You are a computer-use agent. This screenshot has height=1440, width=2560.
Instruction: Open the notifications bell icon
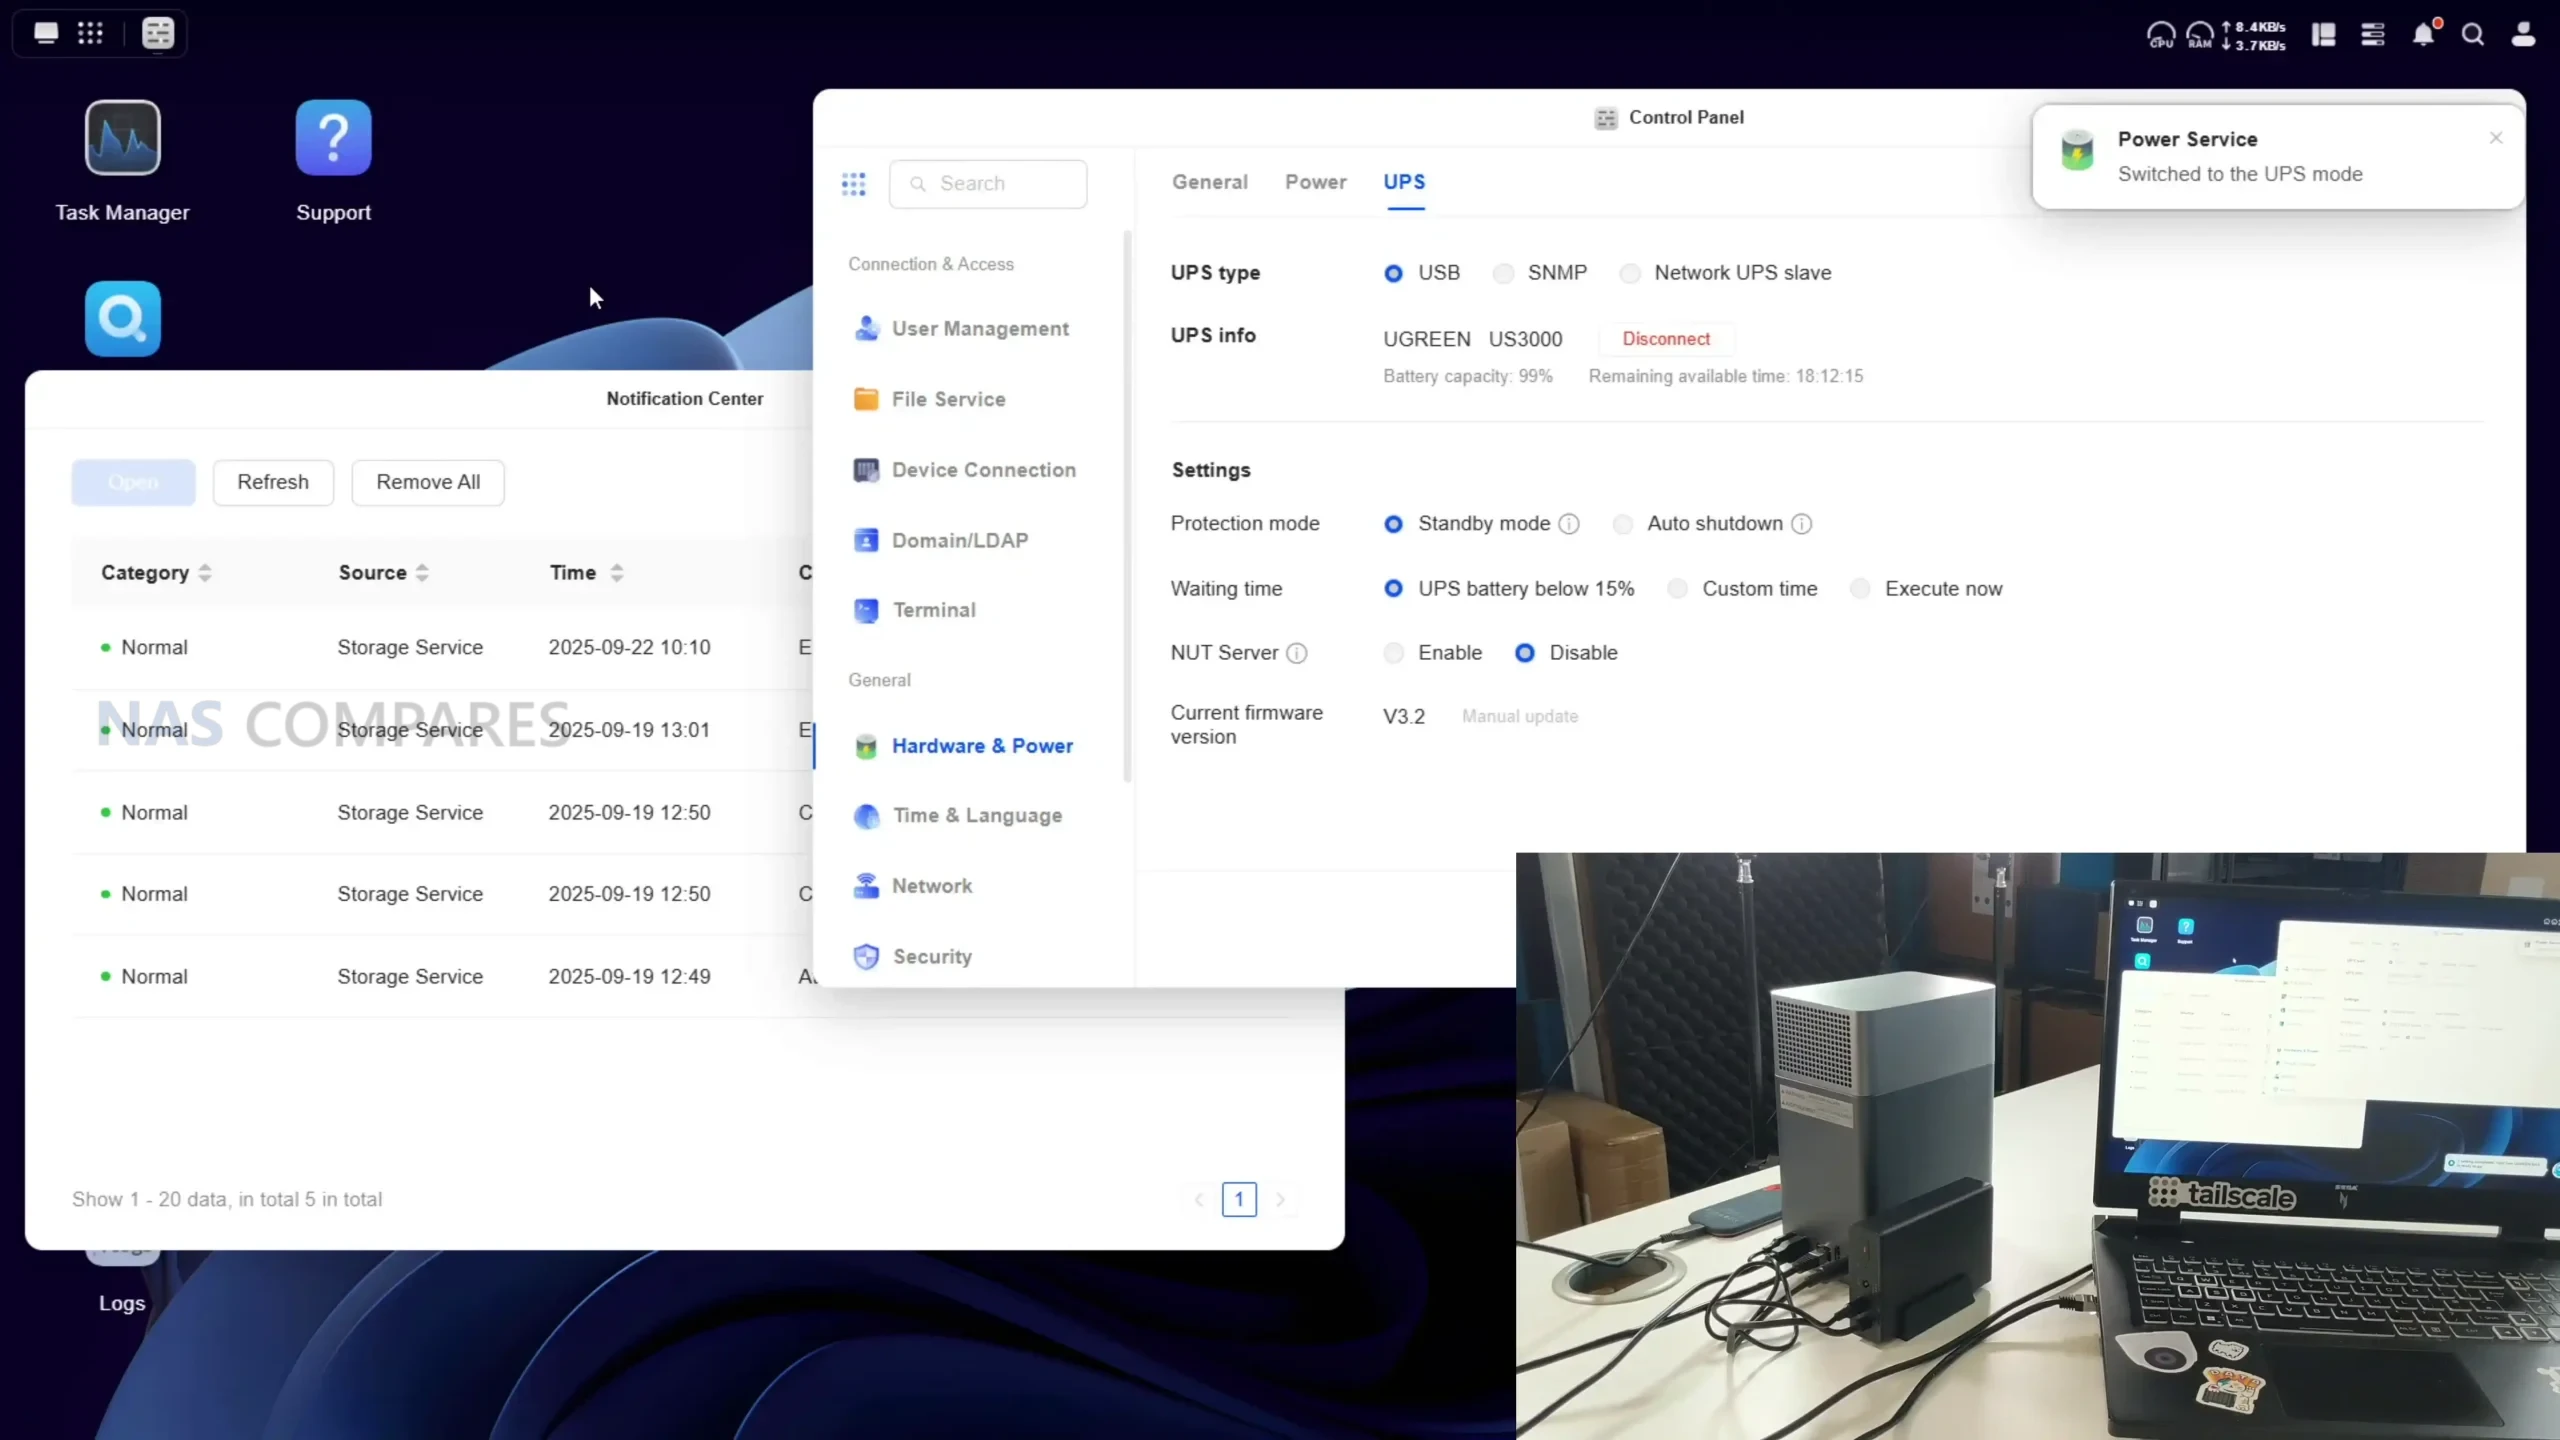(x=2424, y=35)
